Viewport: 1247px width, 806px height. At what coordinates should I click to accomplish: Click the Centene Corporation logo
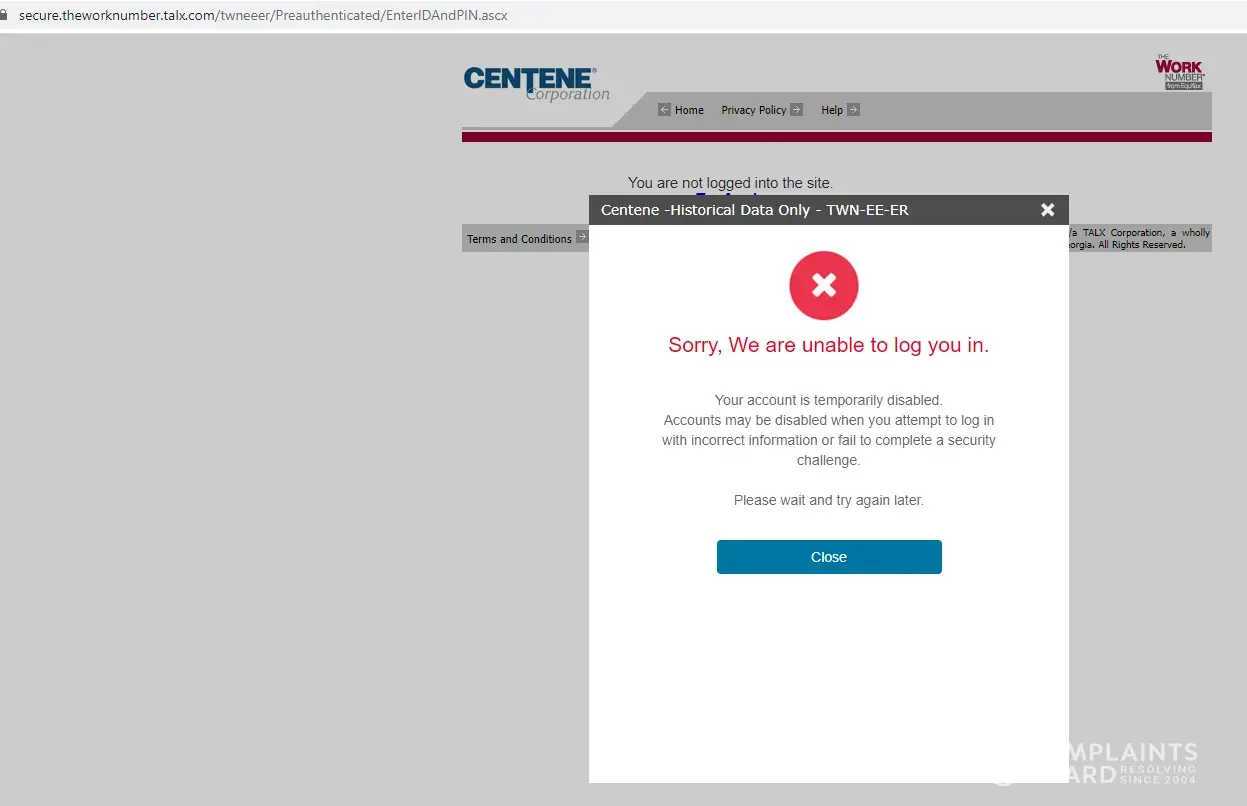[x=536, y=84]
